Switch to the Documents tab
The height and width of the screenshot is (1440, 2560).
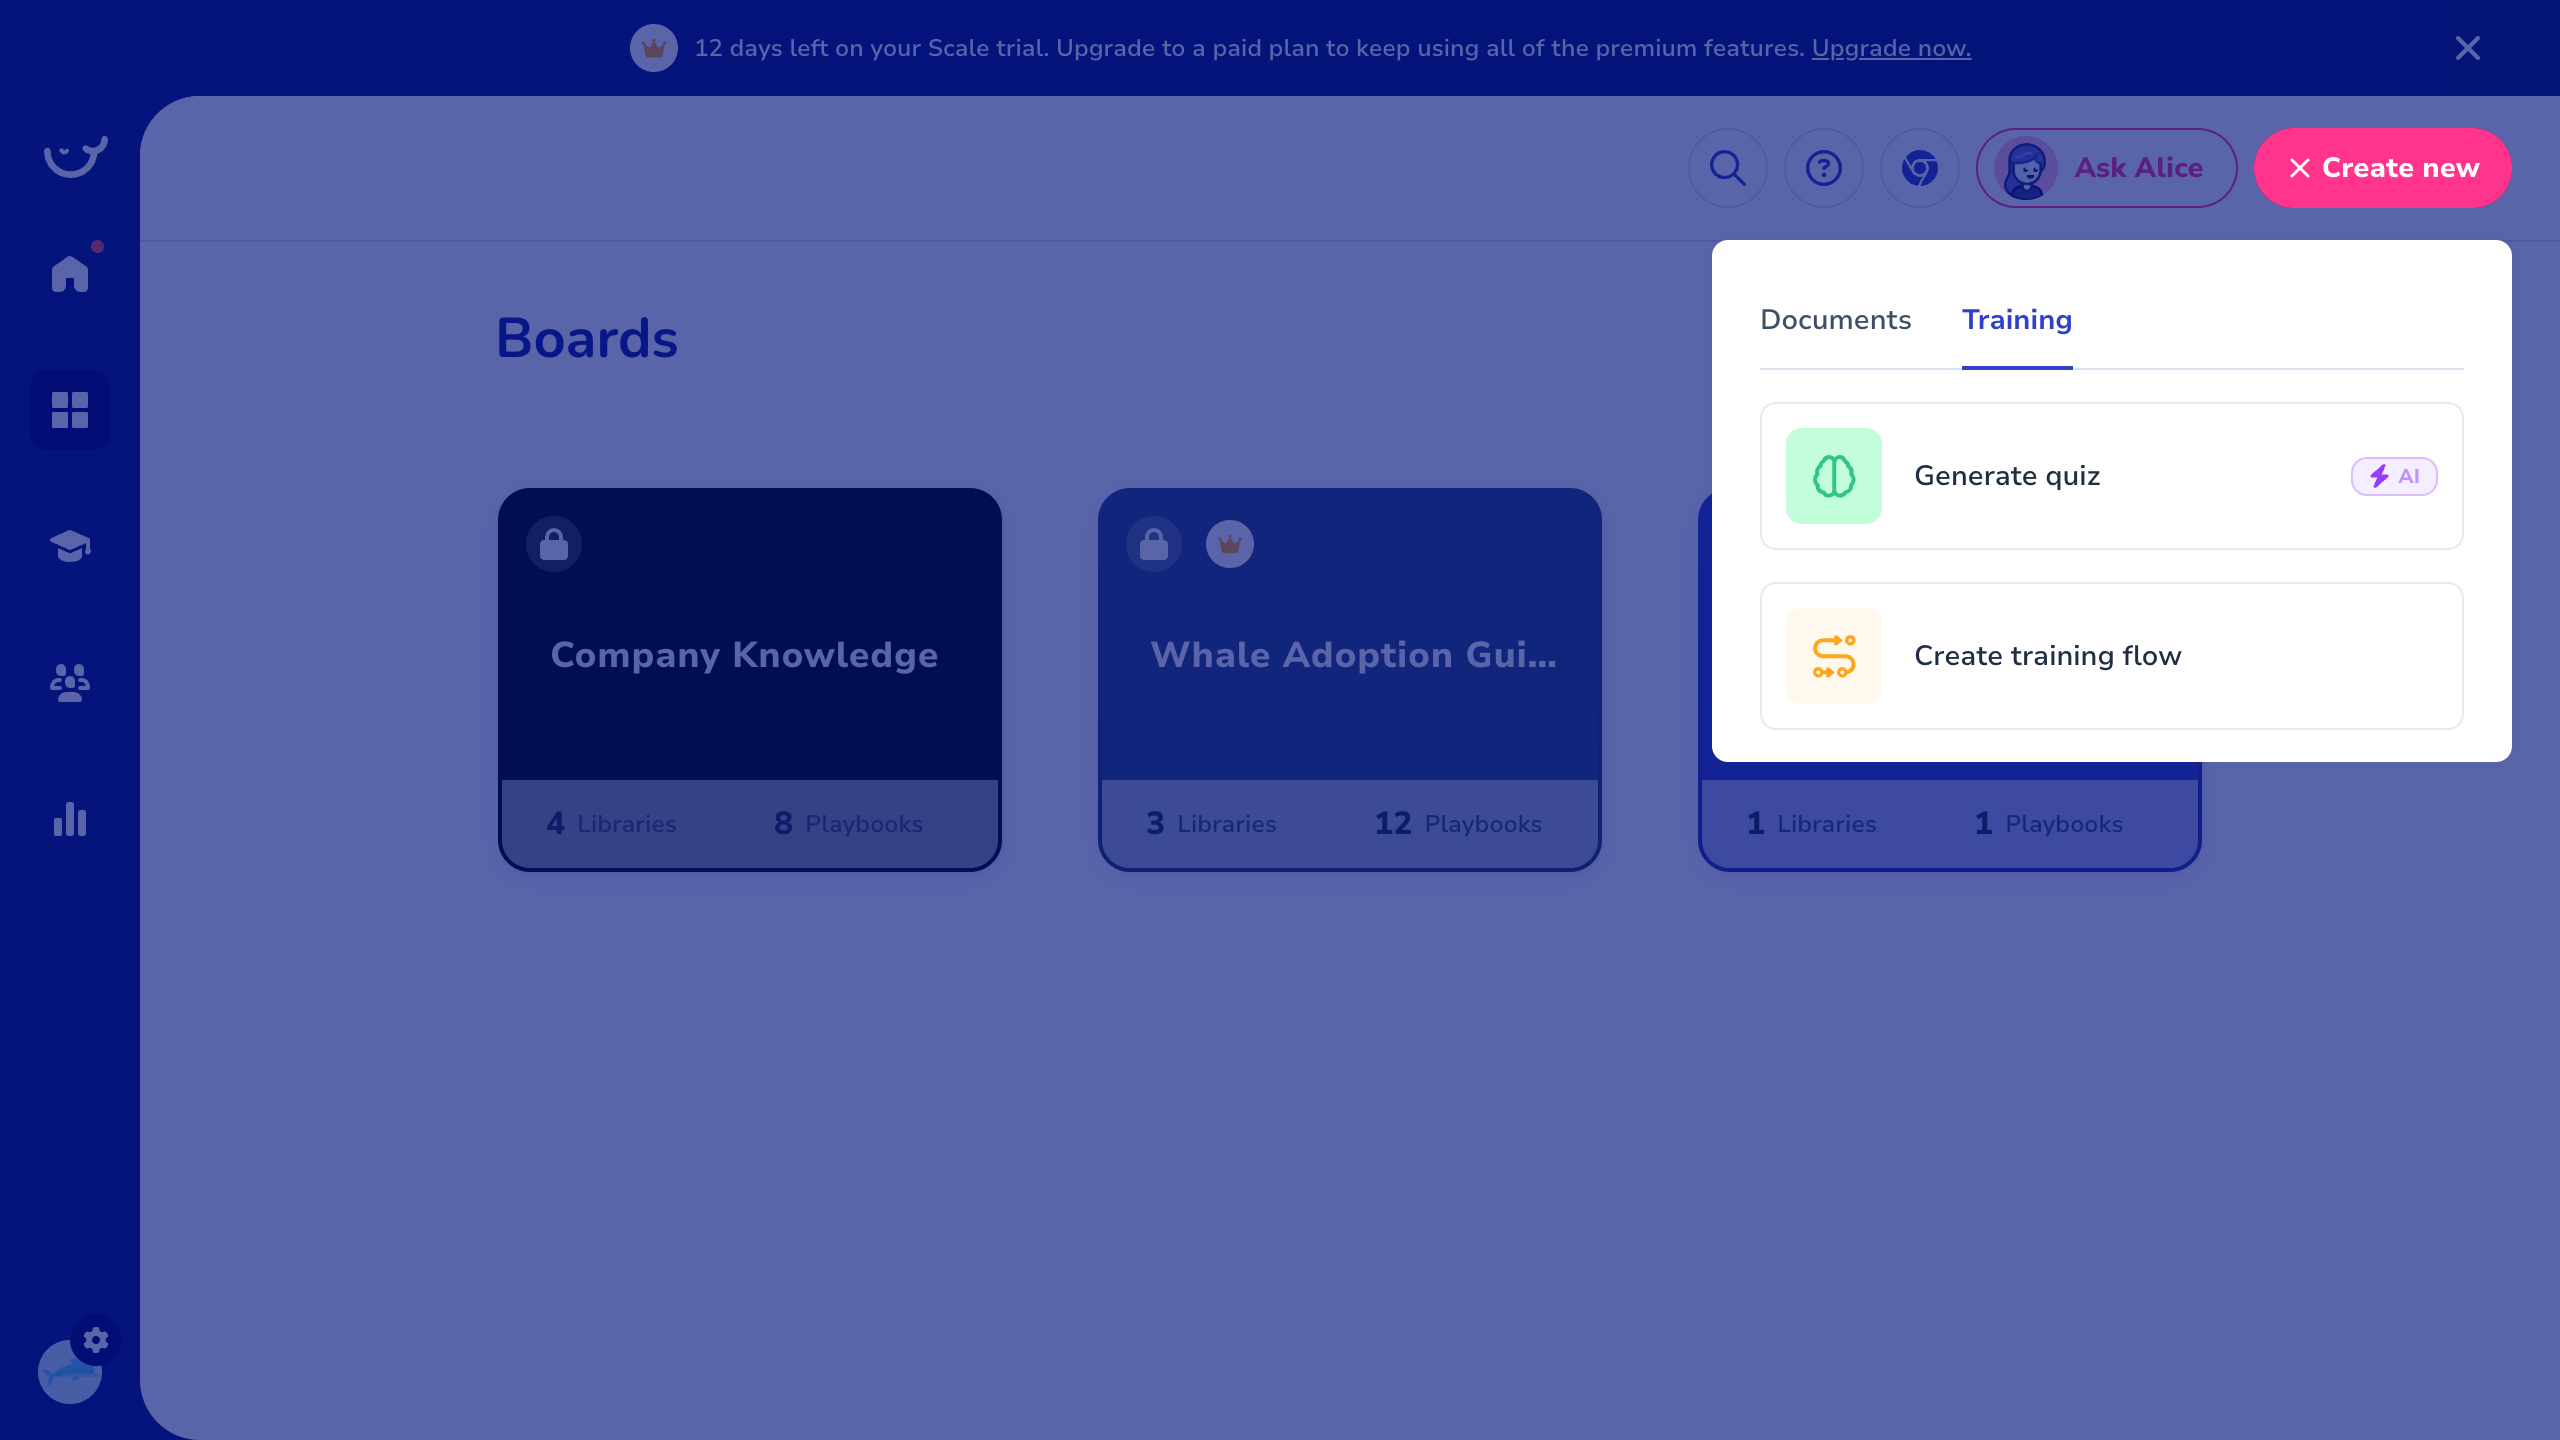coord(1835,320)
